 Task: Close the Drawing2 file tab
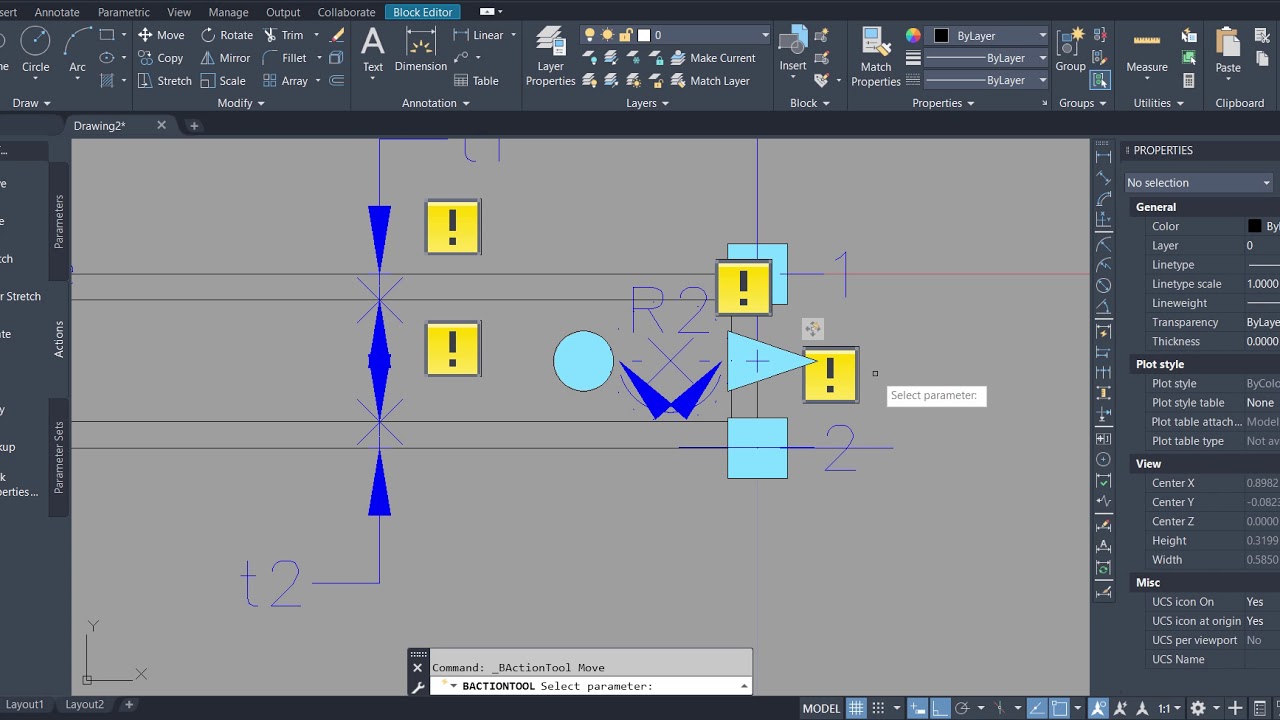click(x=161, y=125)
